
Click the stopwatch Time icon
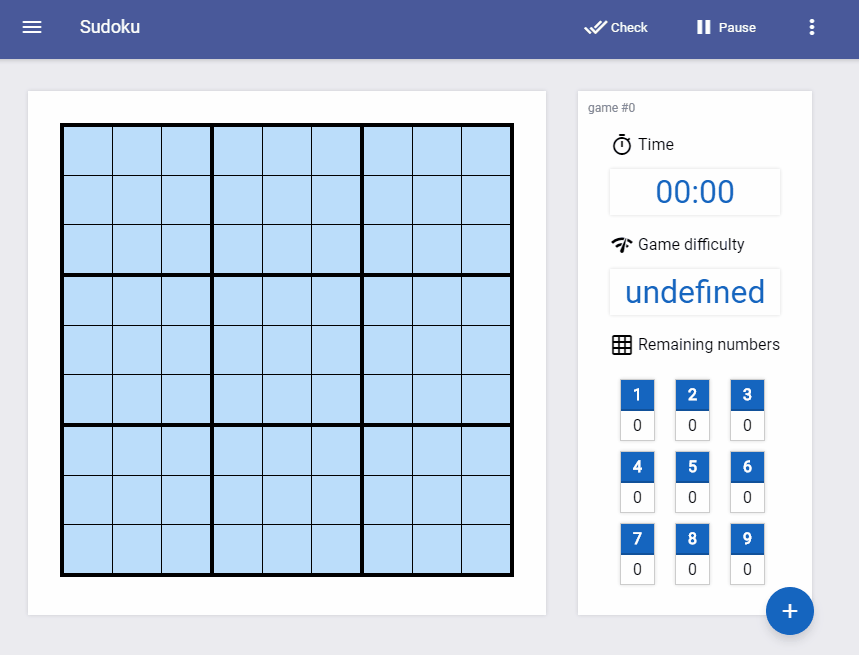click(x=622, y=145)
